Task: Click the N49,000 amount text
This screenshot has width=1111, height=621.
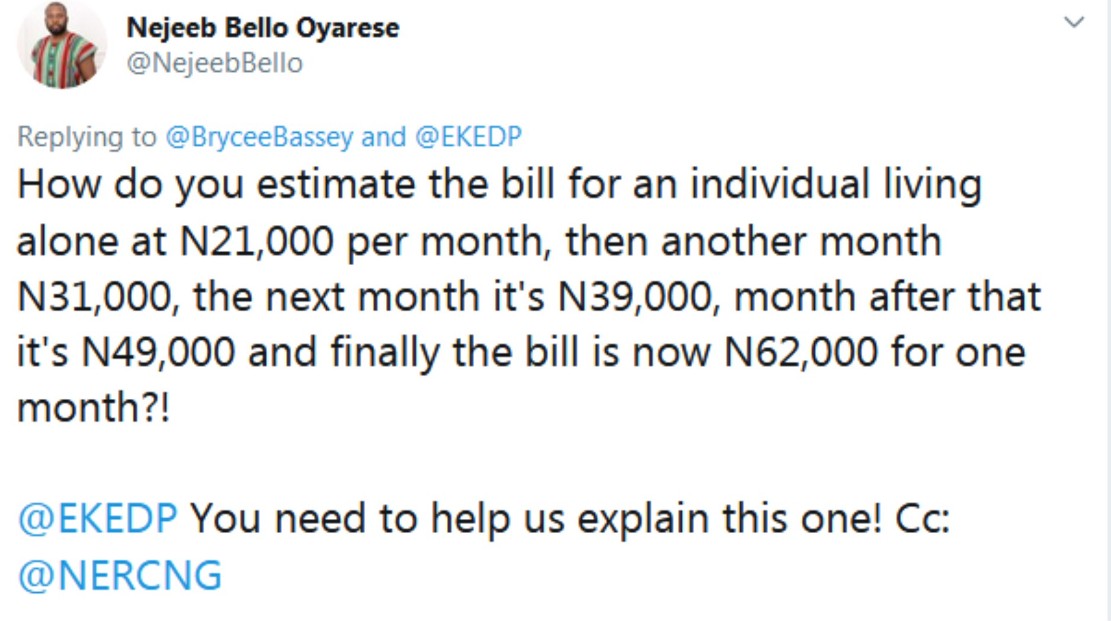Action: tap(158, 352)
